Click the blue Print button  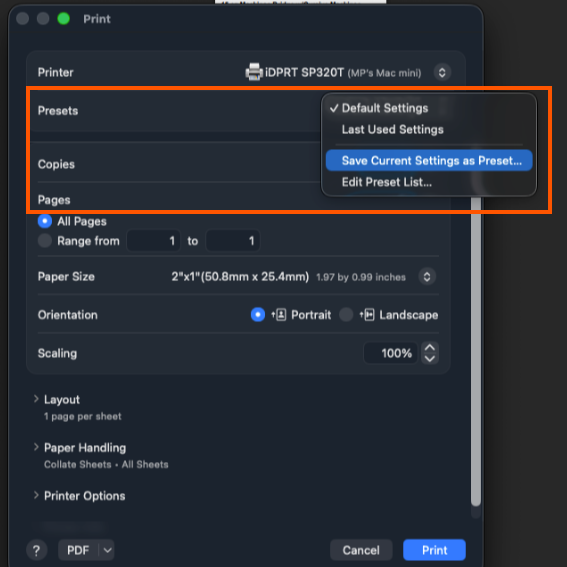[x=434, y=550]
